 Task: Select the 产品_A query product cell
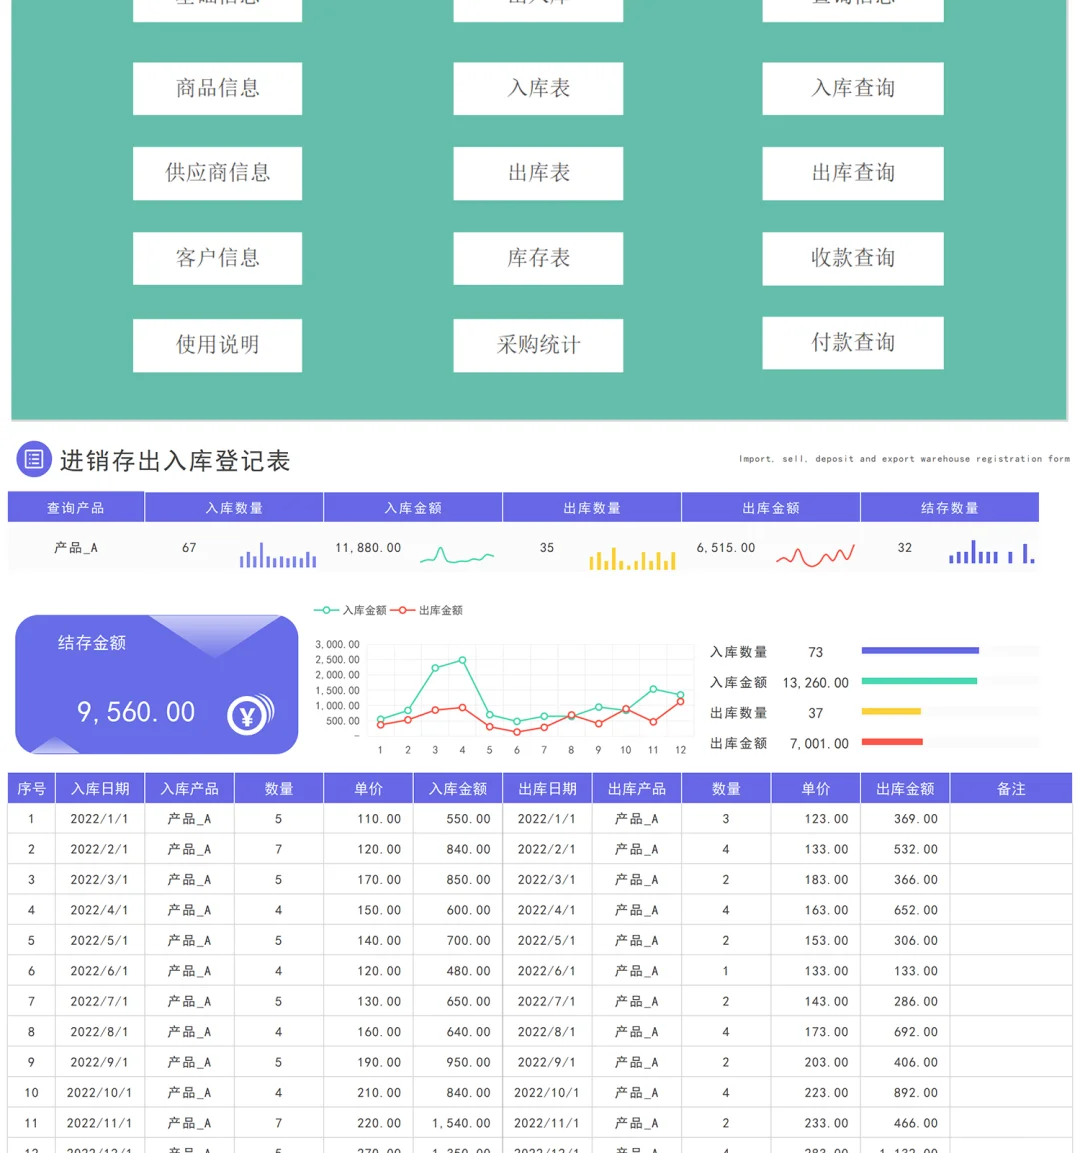click(76, 548)
